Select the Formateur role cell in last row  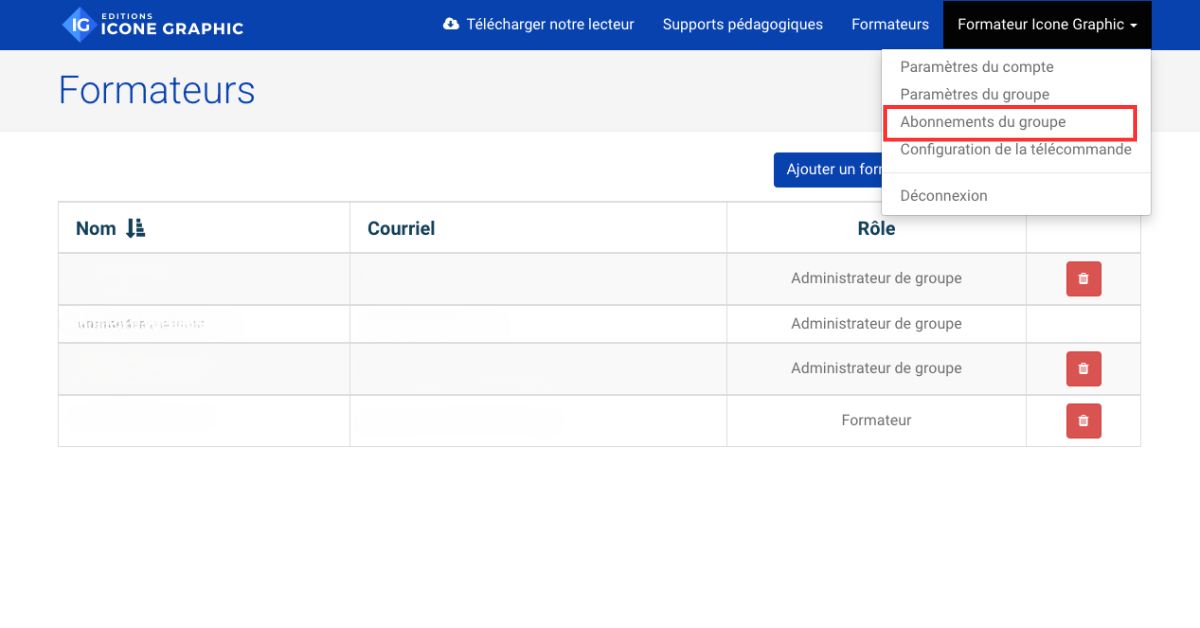[x=876, y=421]
